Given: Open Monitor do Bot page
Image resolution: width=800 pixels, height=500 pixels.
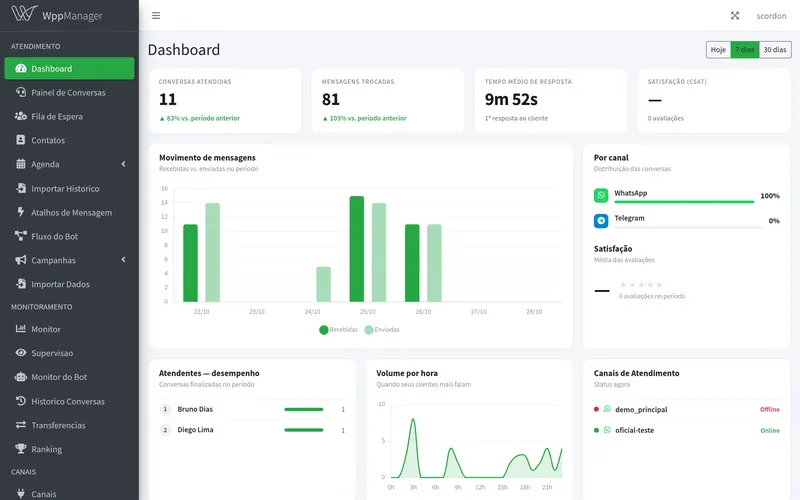Looking at the screenshot, I should click(69, 377).
